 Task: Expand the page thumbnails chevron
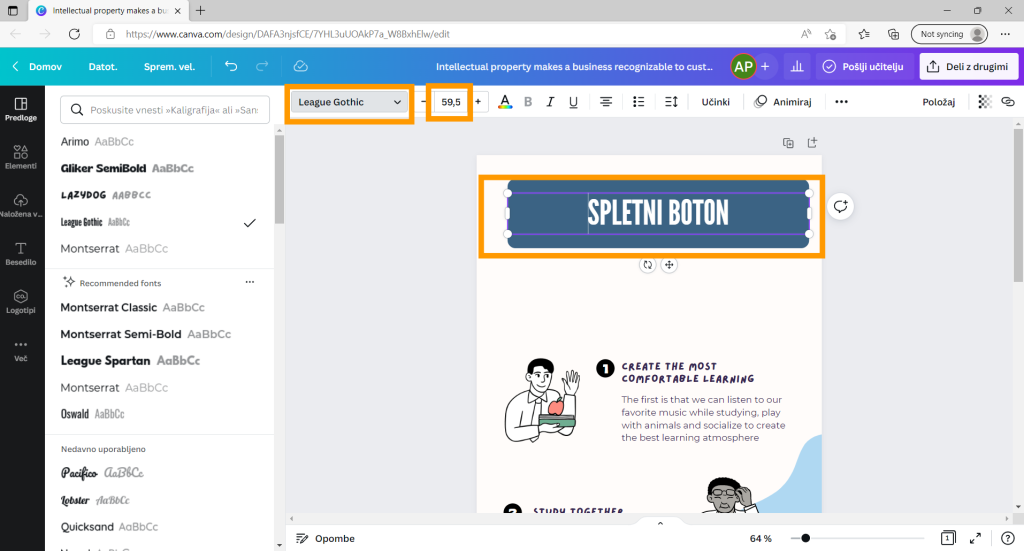coord(660,523)
